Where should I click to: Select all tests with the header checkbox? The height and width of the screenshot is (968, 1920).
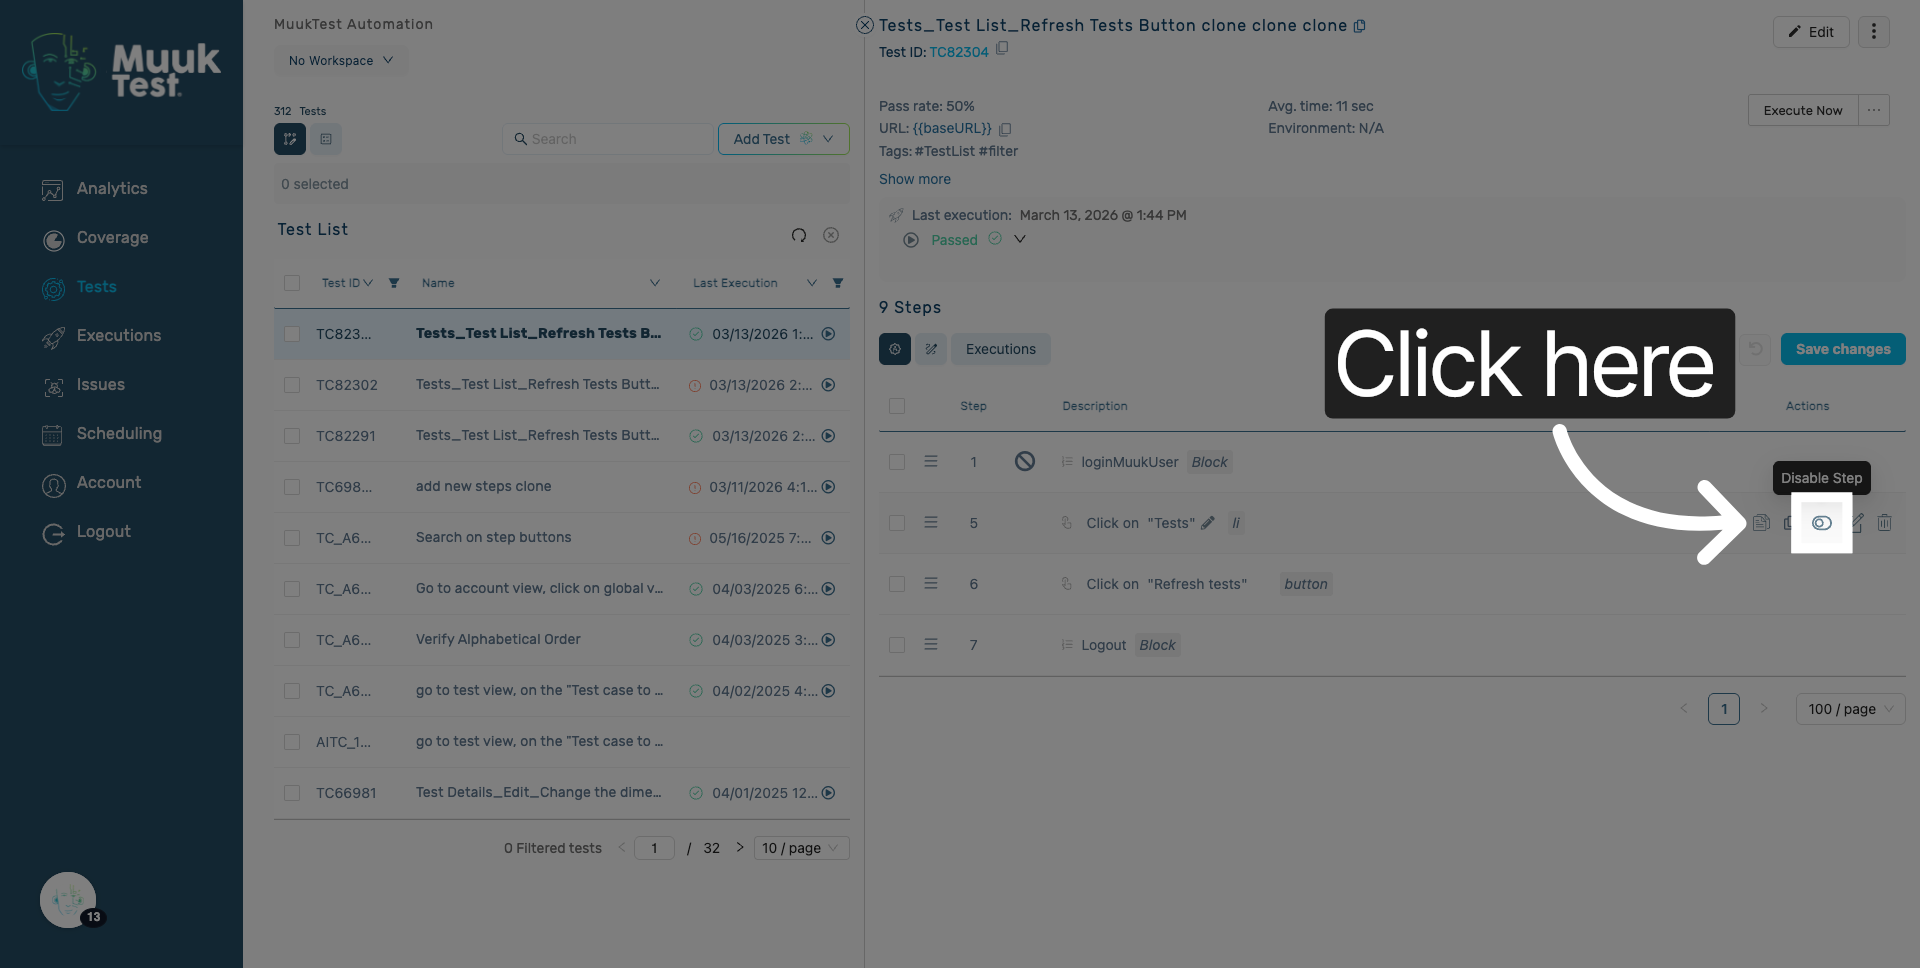(x=292, y=283)
